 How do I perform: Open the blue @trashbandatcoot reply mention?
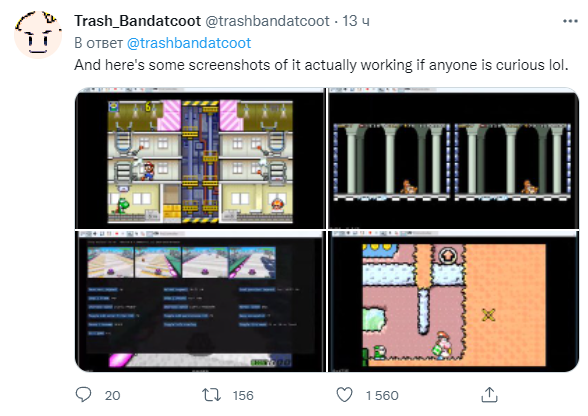click(x=189, y=43)
